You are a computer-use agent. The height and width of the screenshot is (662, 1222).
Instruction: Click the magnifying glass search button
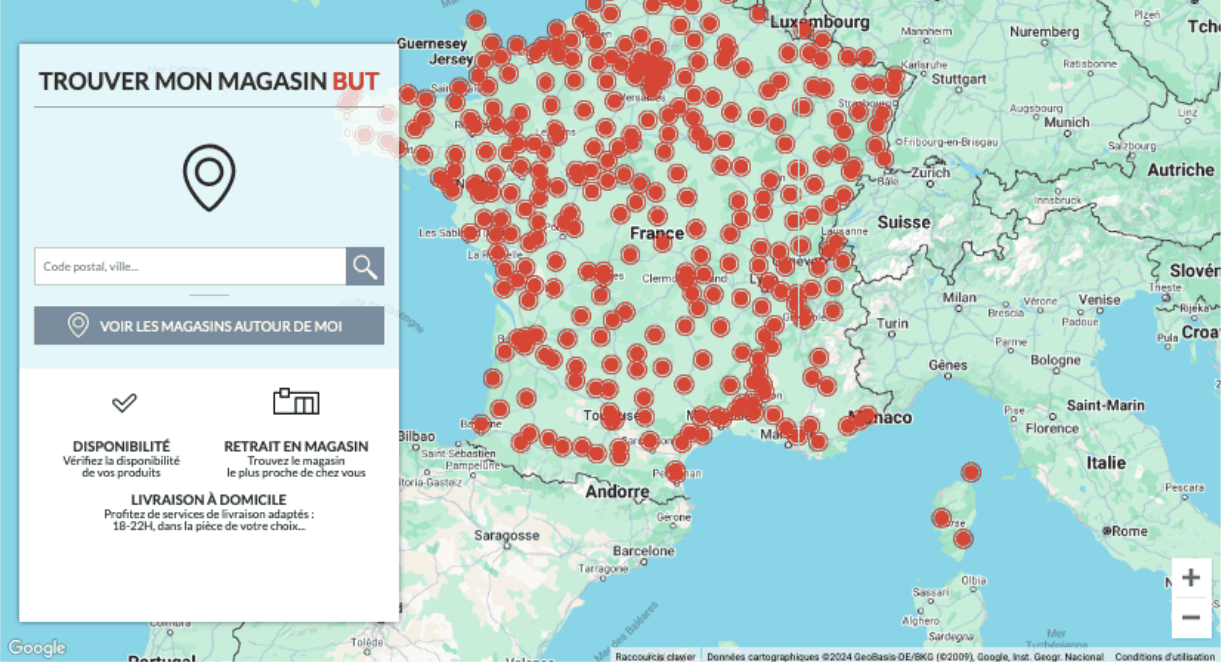click(365, 266)
